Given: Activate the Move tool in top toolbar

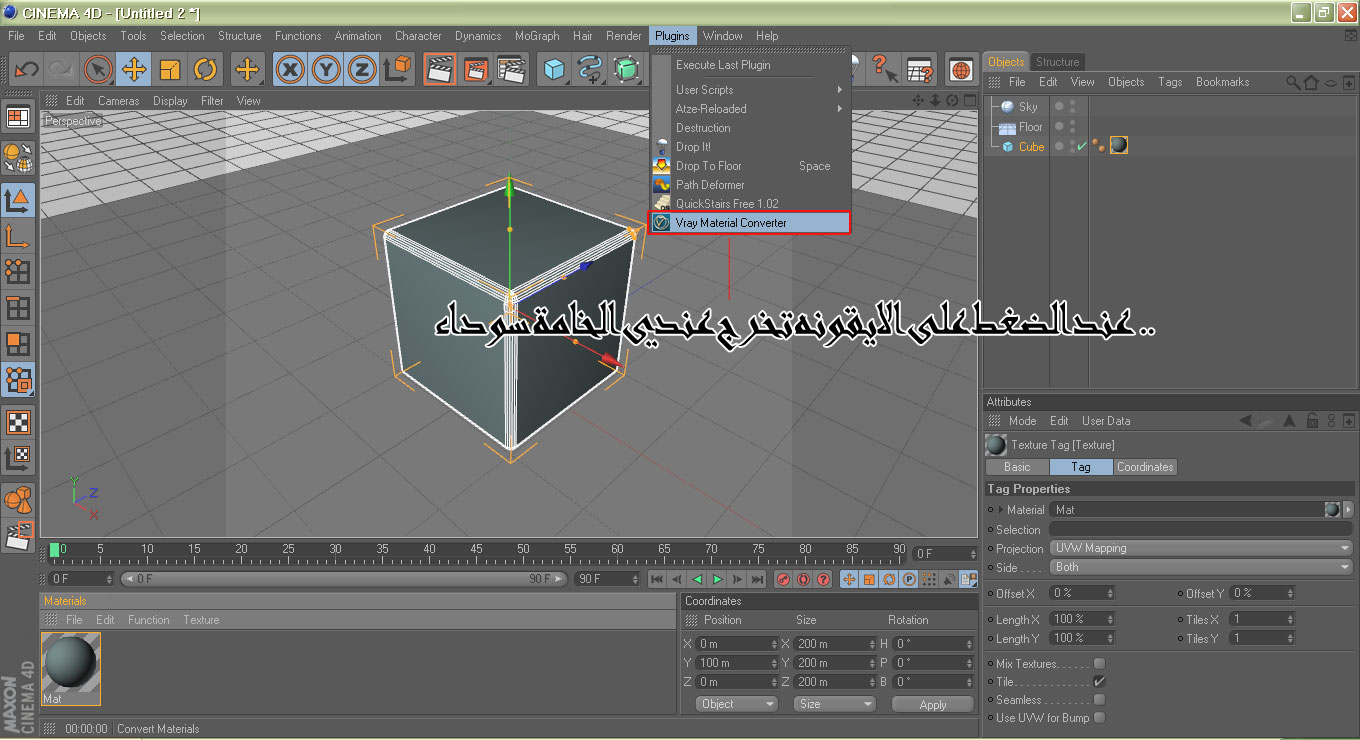Looking at the screenshot, I should [133, 69].
